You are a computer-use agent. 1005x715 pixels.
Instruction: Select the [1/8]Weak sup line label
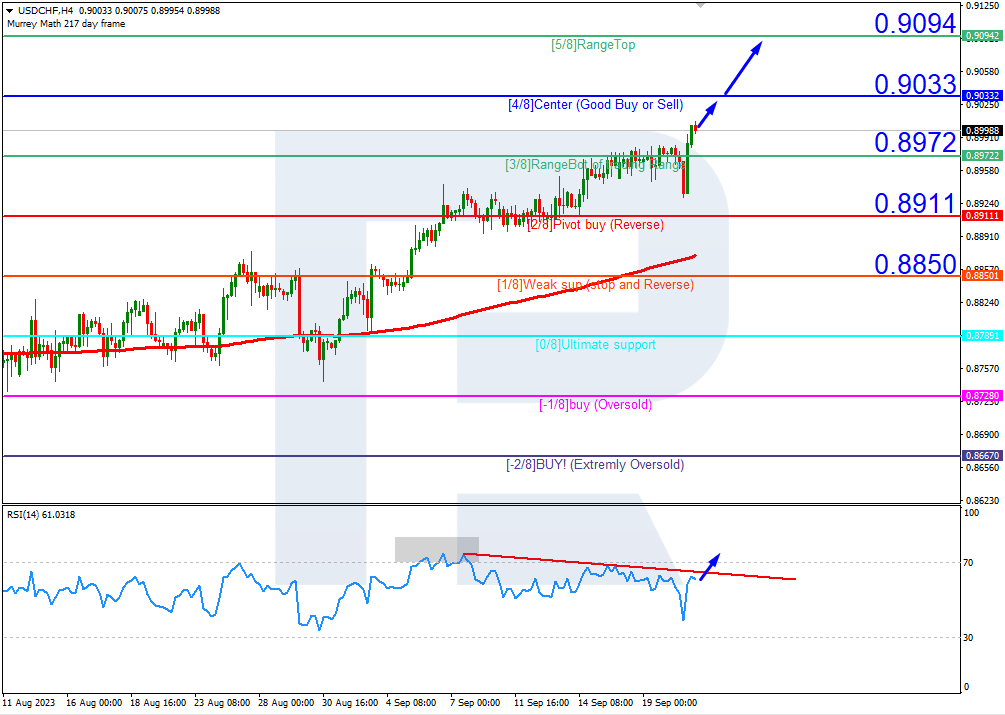coord(595,285)
